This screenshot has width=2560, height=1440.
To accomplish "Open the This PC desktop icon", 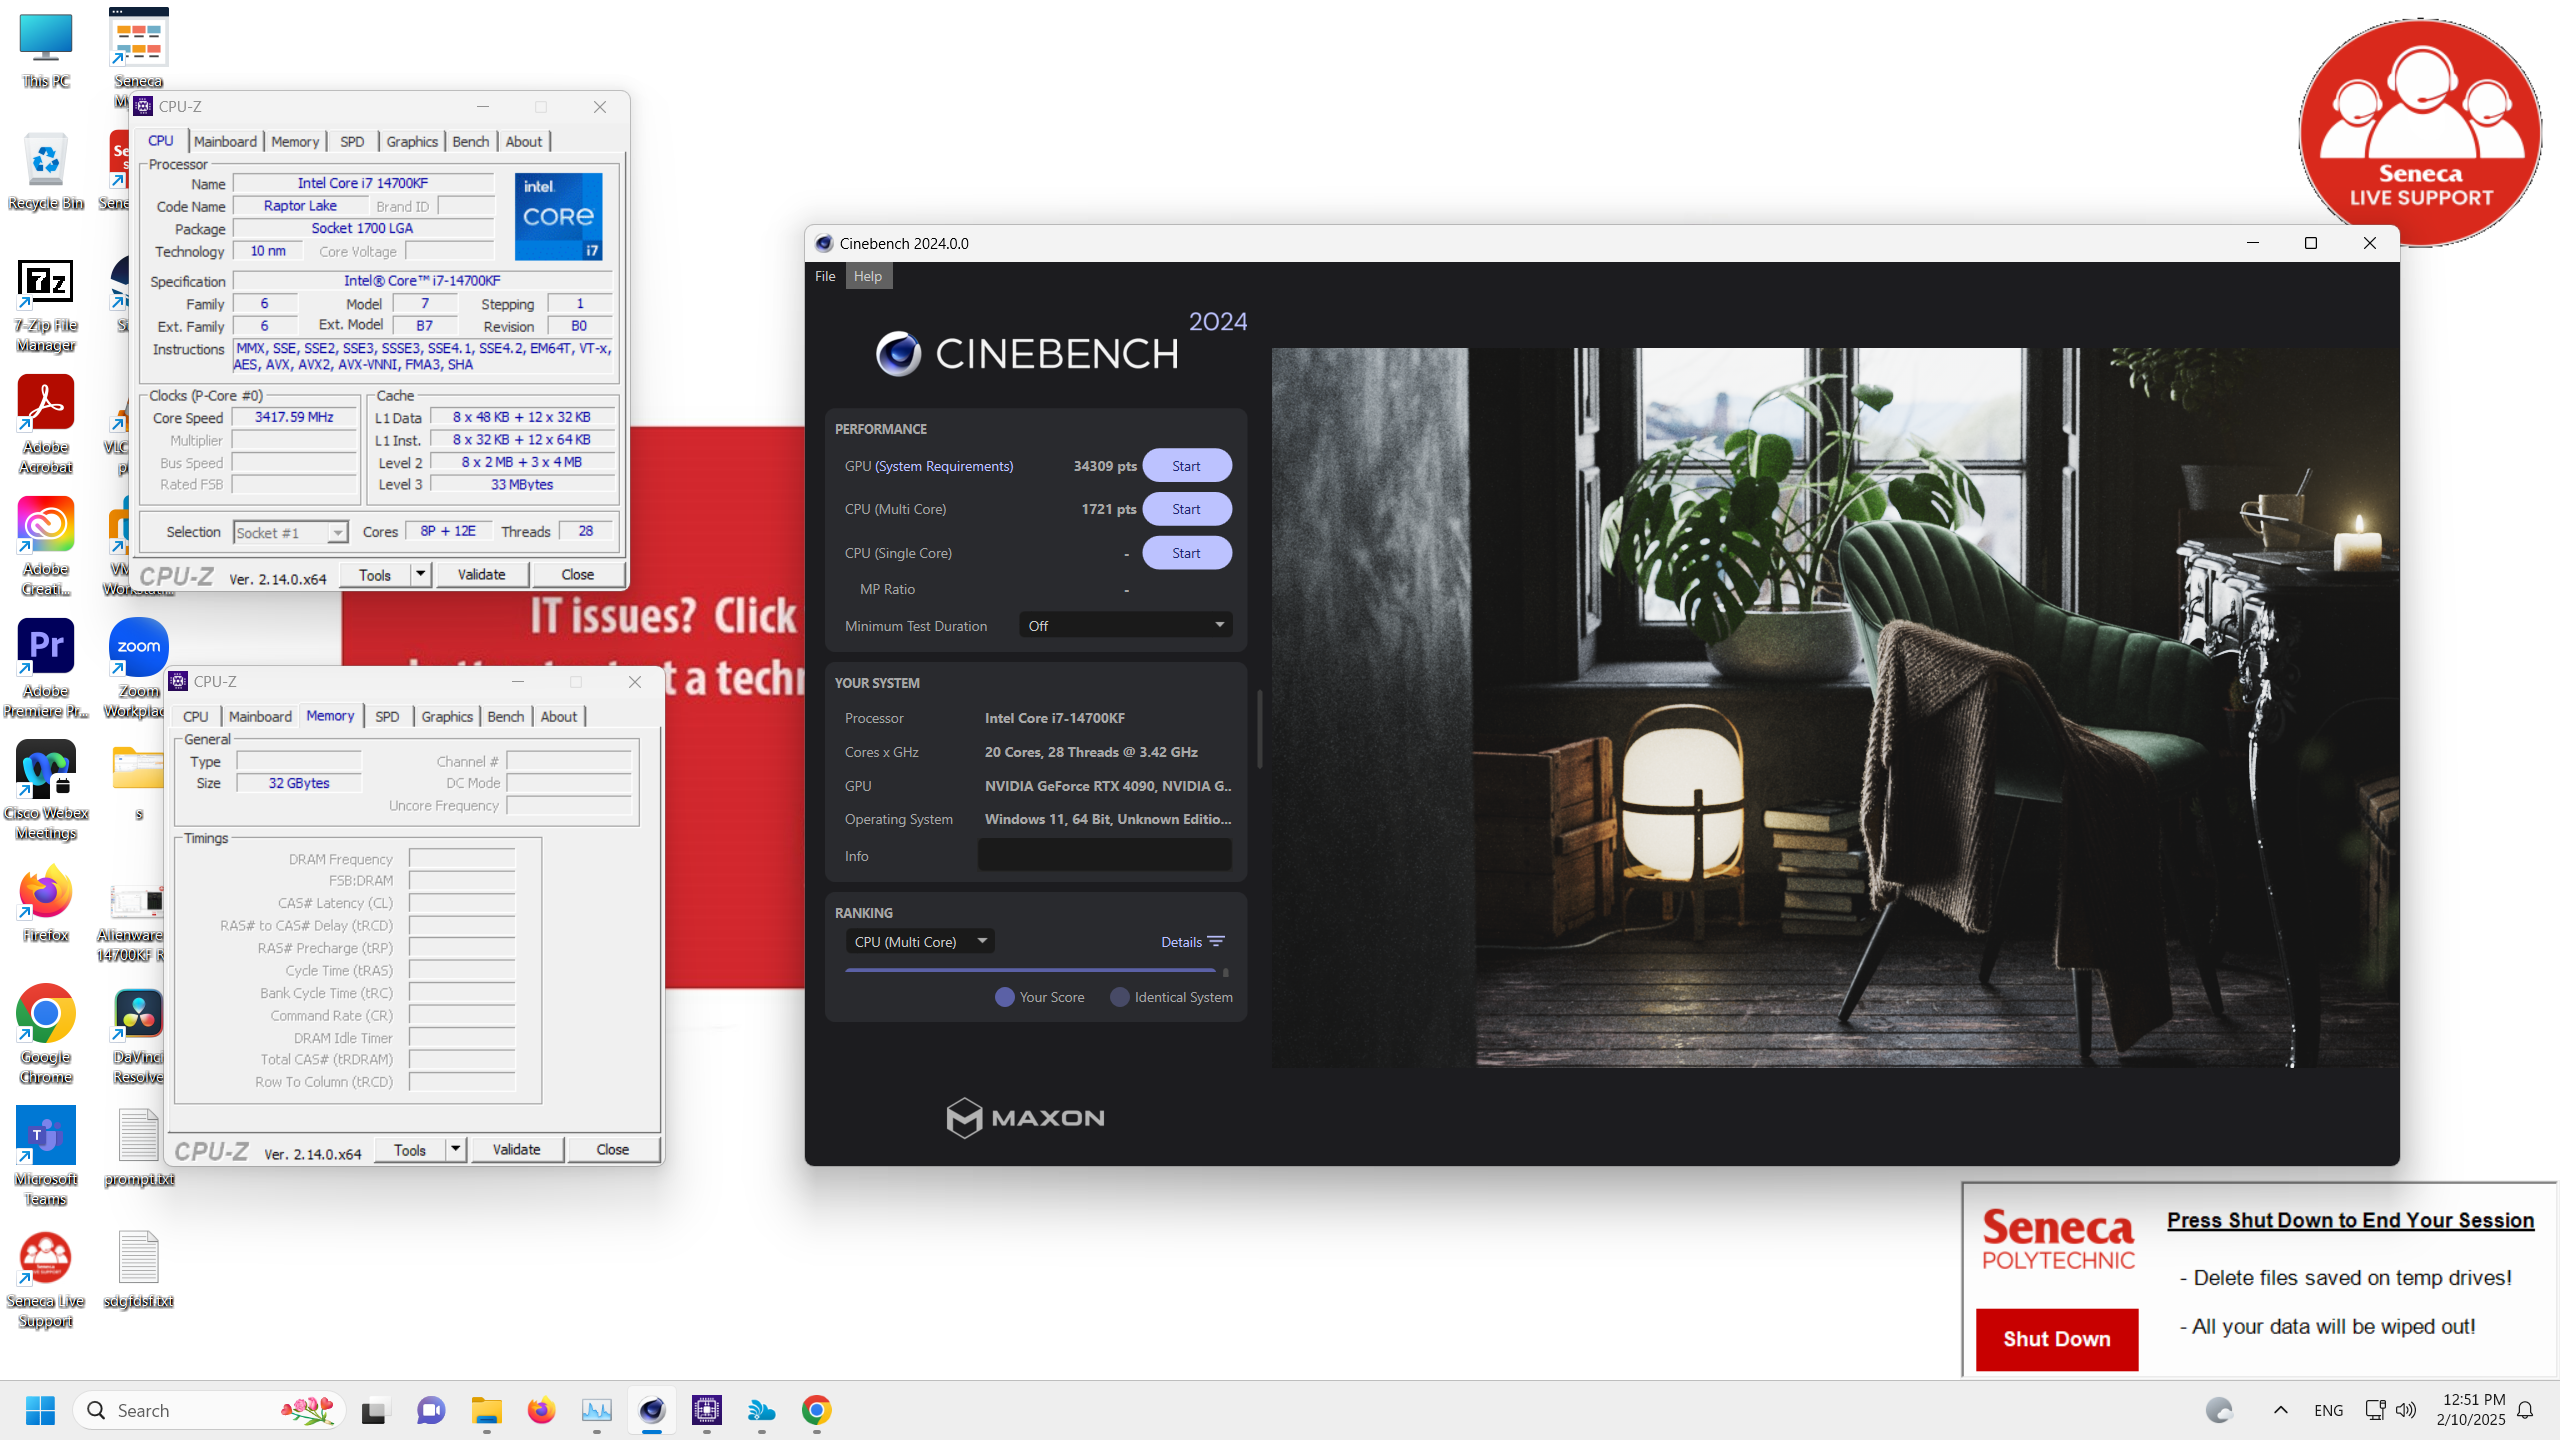I will pos(46,50).
